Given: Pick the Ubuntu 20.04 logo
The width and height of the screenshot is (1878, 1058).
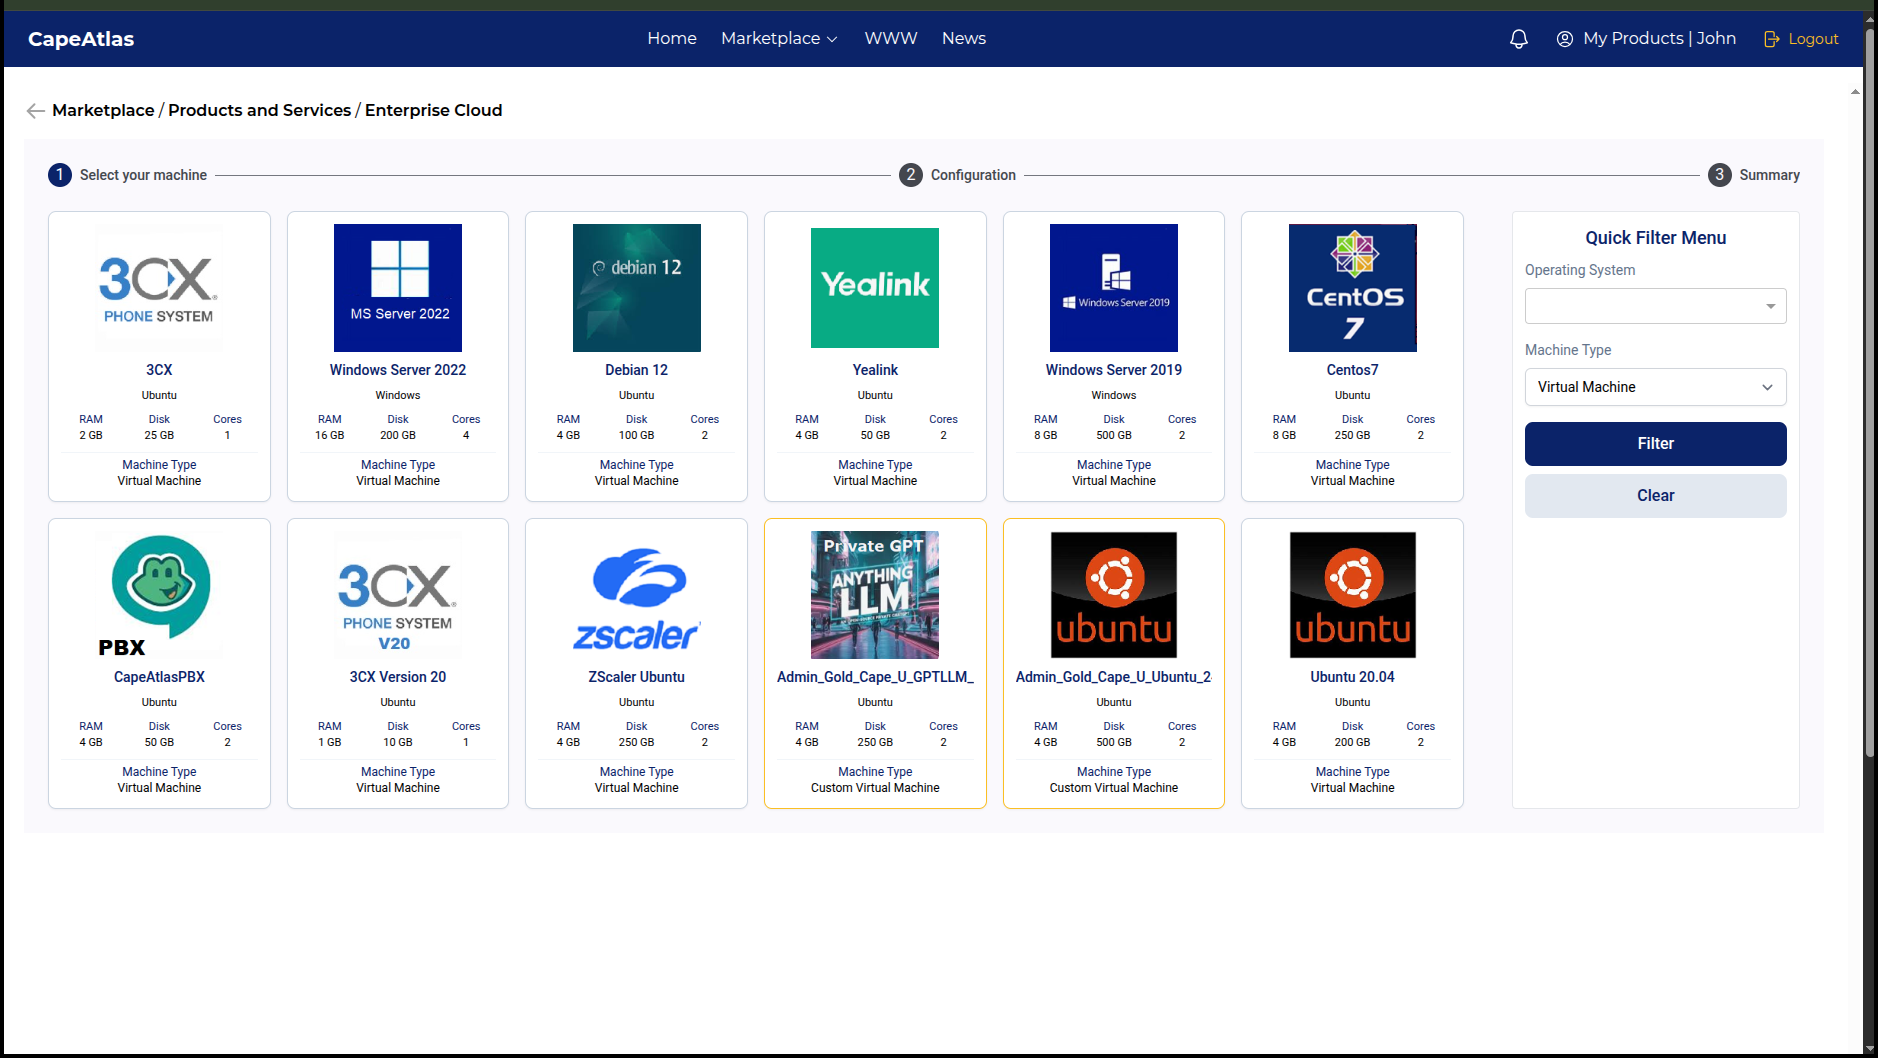Looking at the screenshot, I should click(1353, 595).
